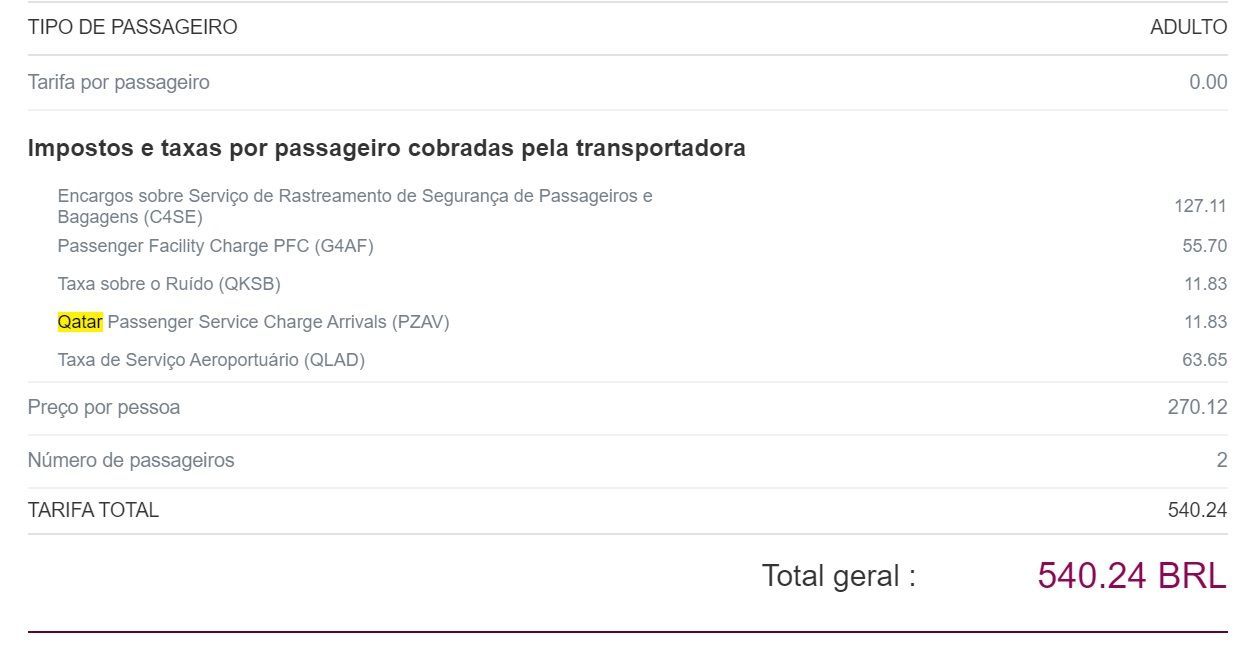This screenshot has height=648, width=1252.
Task: Click the Número de passageiros label
Action: 131,461
